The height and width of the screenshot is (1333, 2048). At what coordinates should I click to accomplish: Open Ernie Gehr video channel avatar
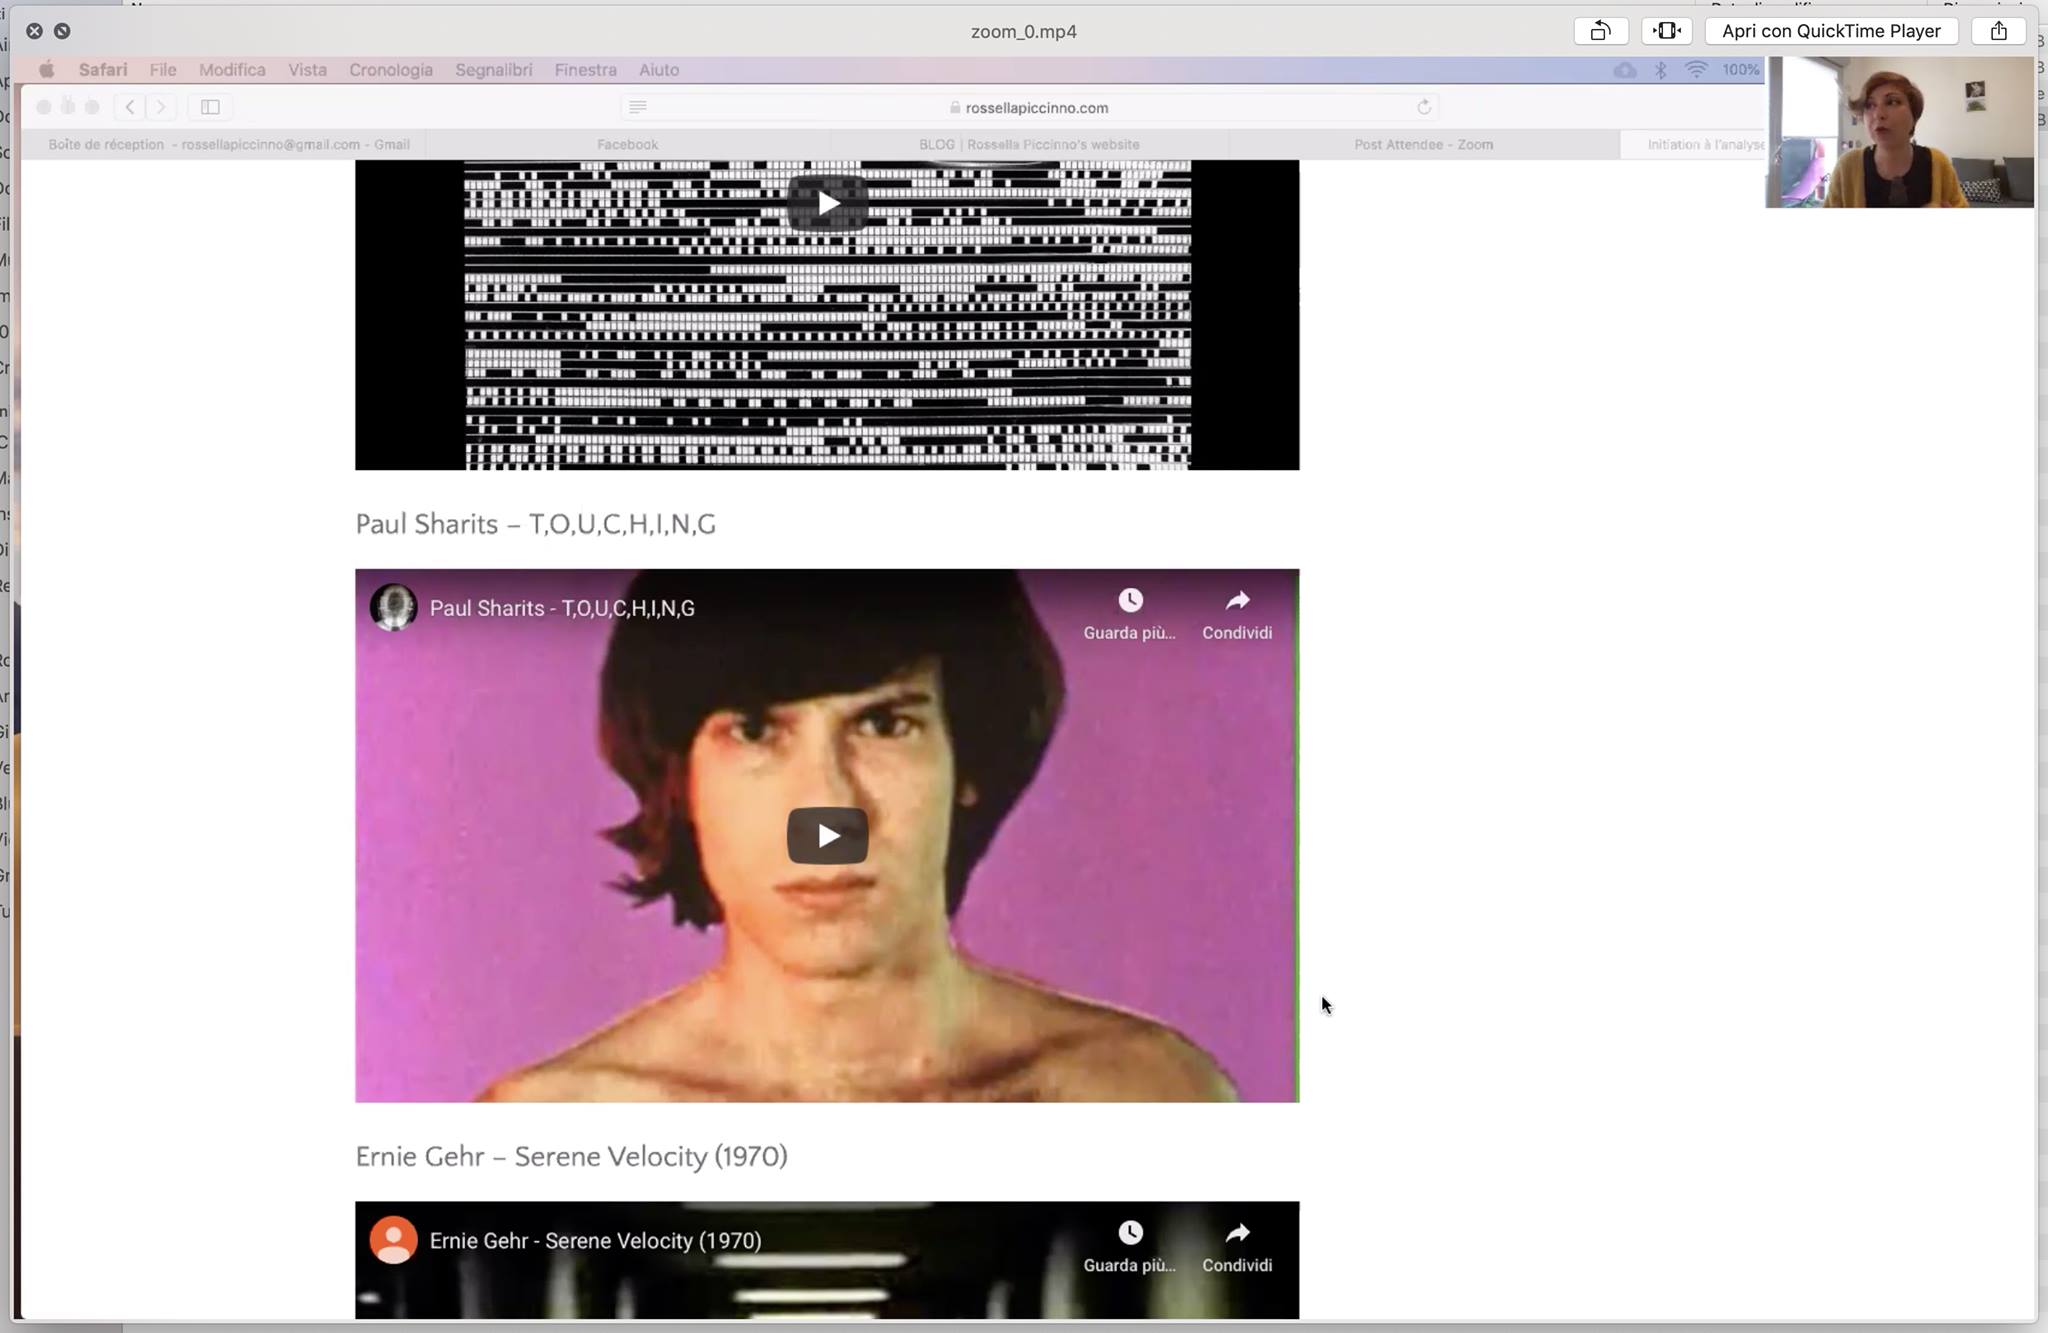tap(393, 1240)
